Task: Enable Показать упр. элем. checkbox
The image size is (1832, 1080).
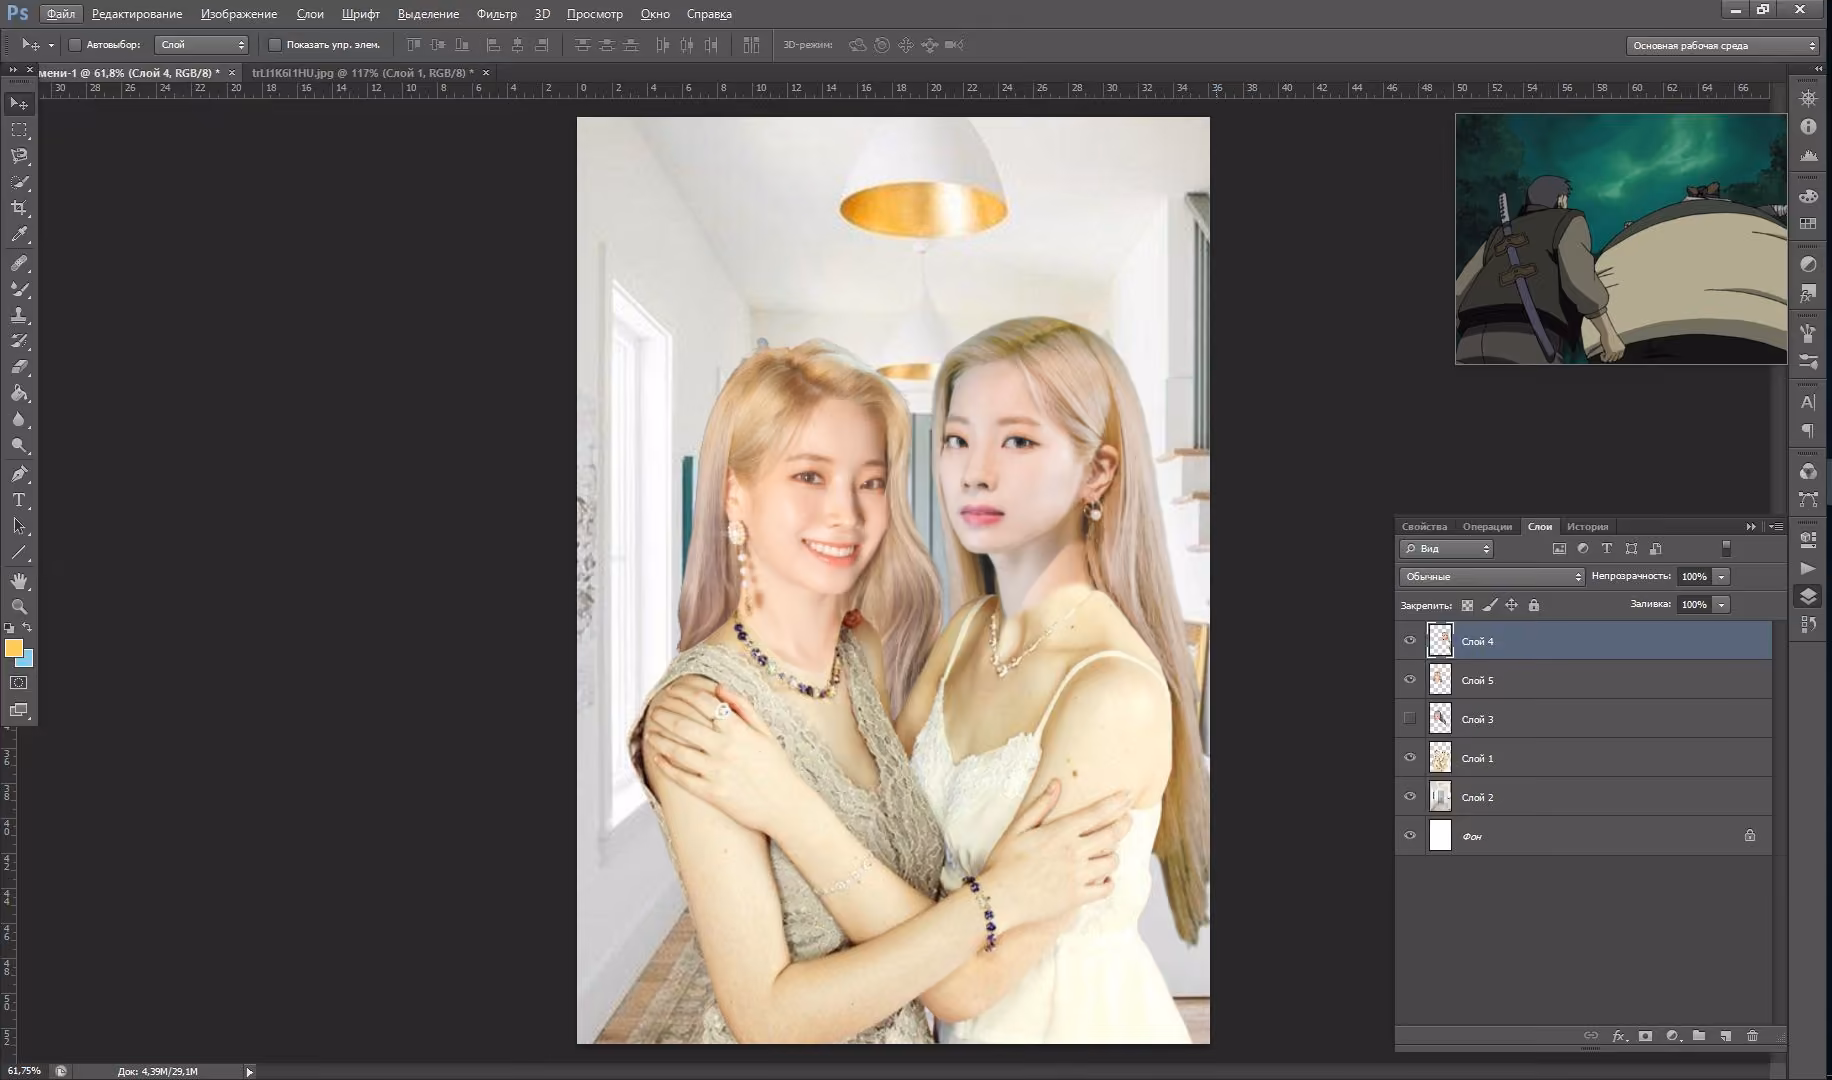Action: [275, 45]
